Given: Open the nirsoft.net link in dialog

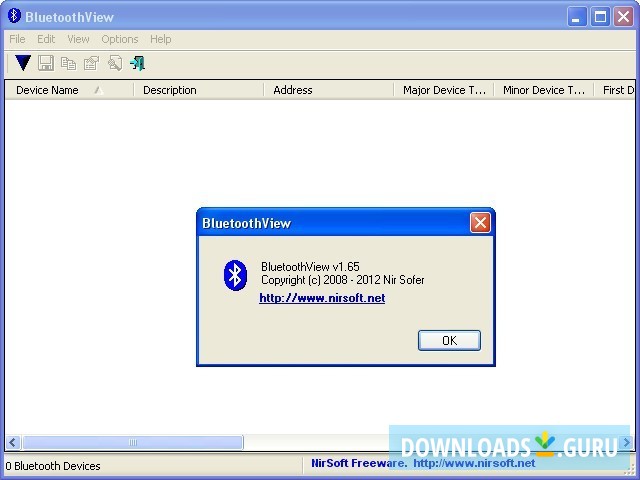Looking at the screenshot, I should tap(322, 298).
